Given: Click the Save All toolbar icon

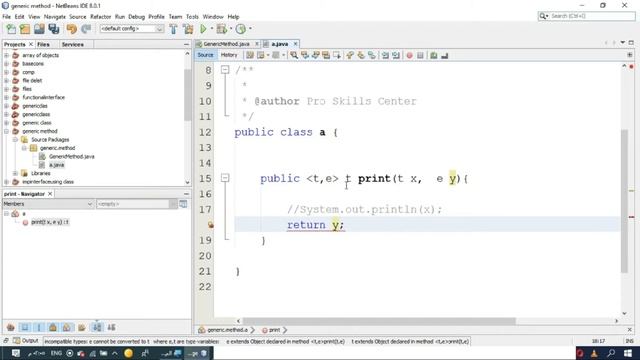Looking at the screenshot, I should point(53,29).
